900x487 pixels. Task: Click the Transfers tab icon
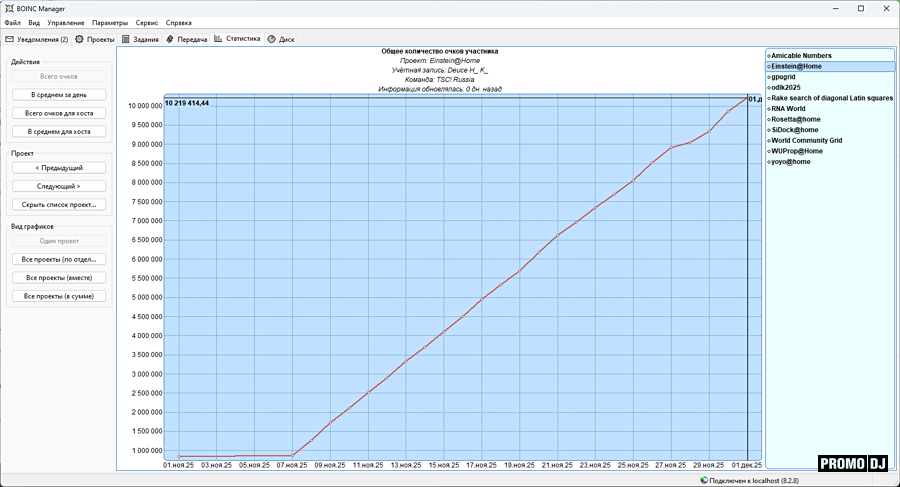tap(171, 40)
